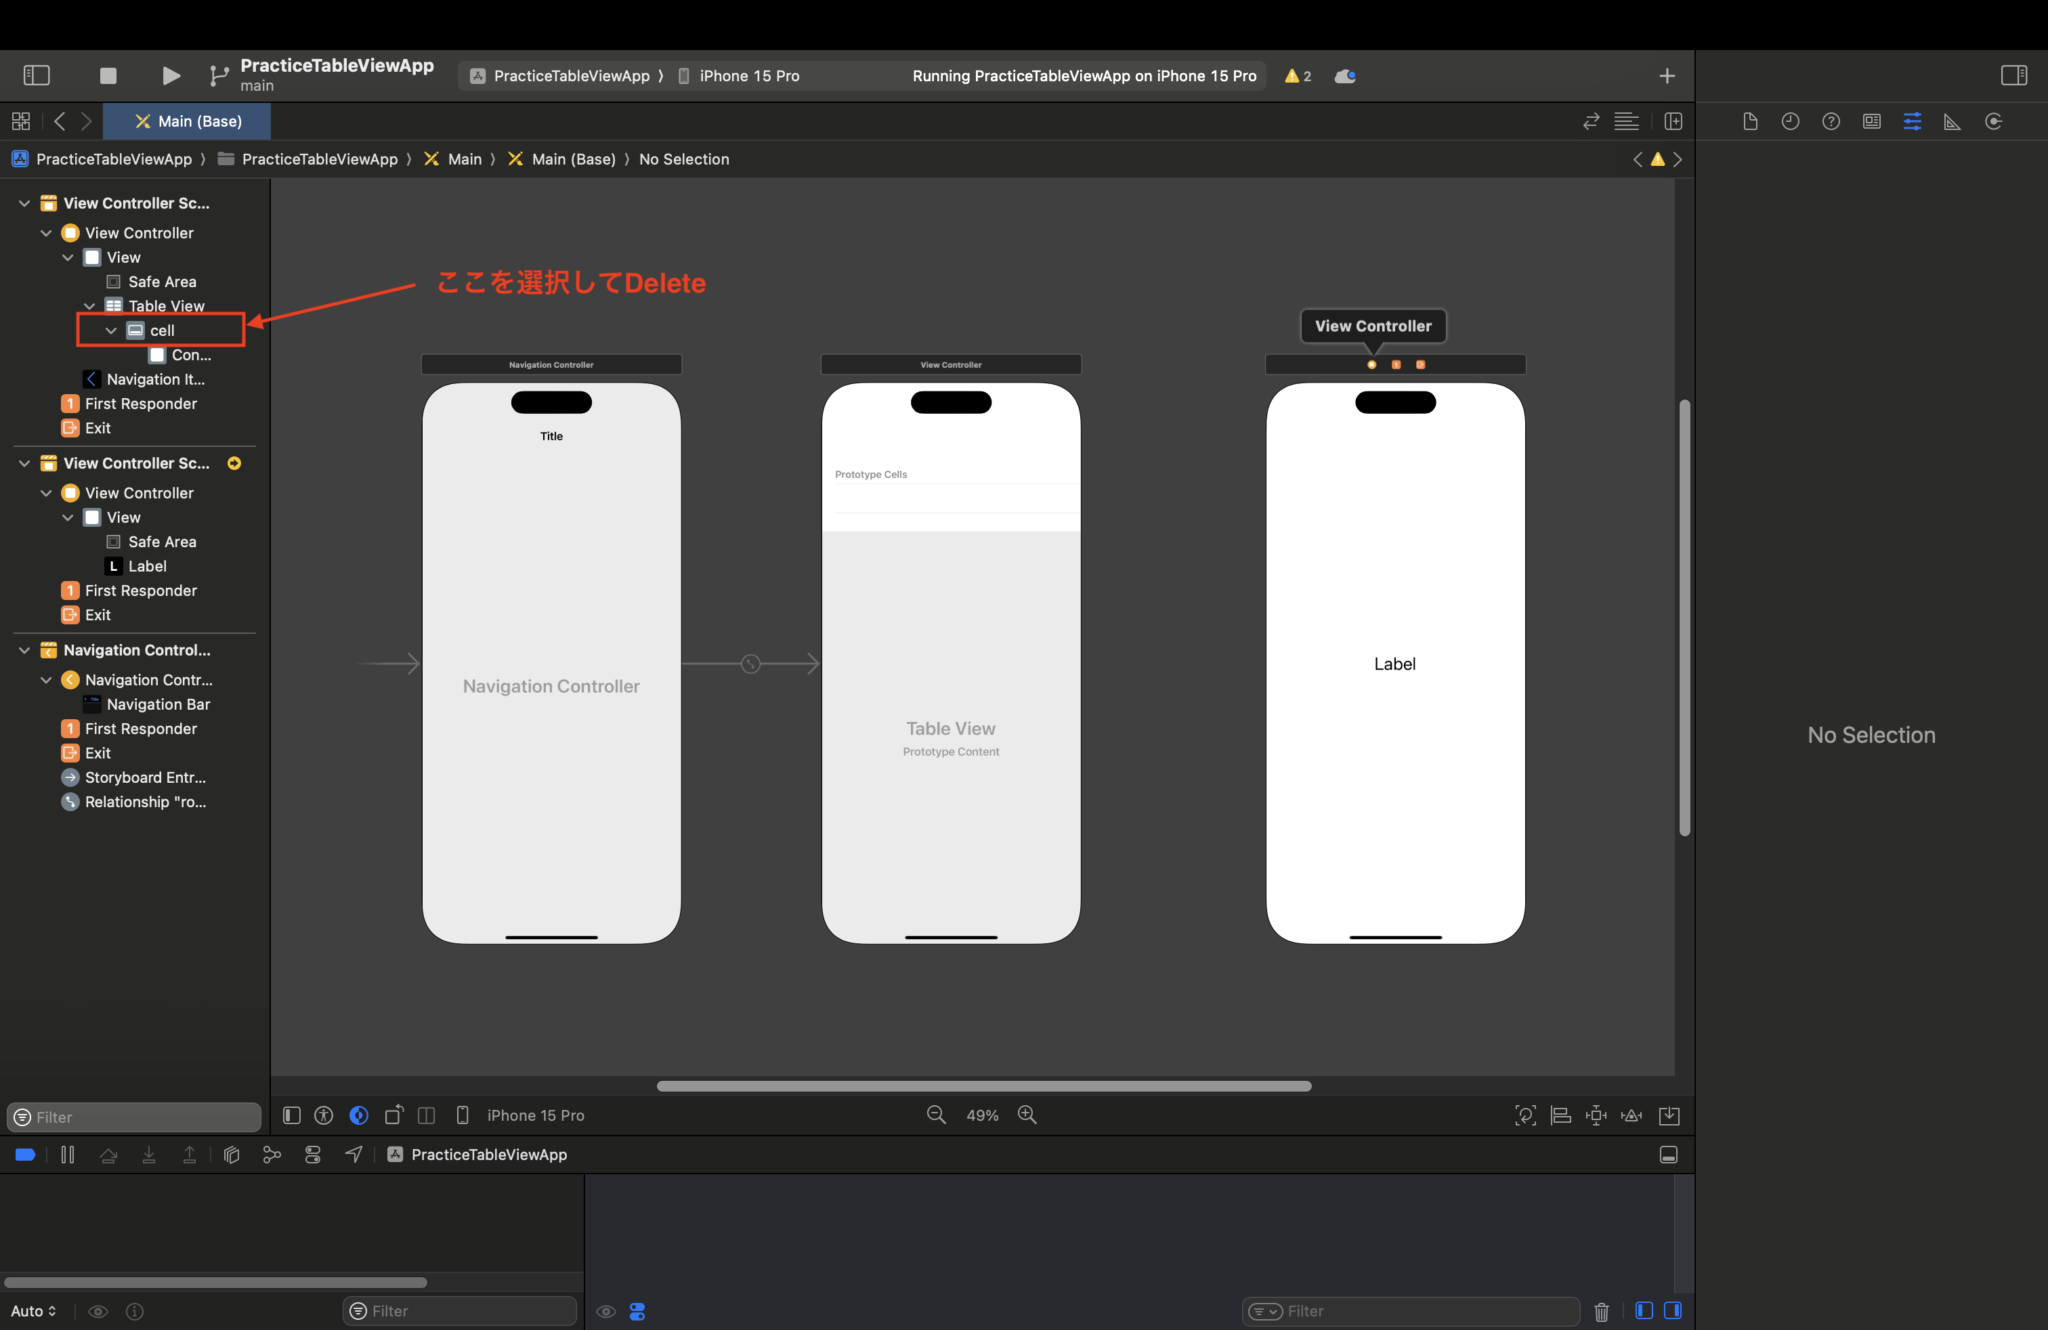Toggle device orientation in the canvas bar
The height and width of the screenshot is (1330, 2048).
pos(394,1115)
